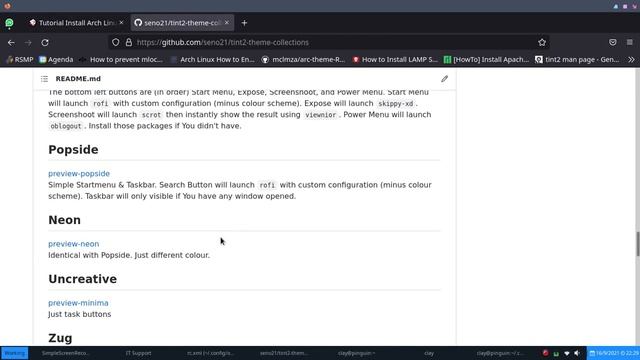Open the RSMP bookmark
This screenshot has height=360, width=640.
pyautogui.click(x=20, y=60)
